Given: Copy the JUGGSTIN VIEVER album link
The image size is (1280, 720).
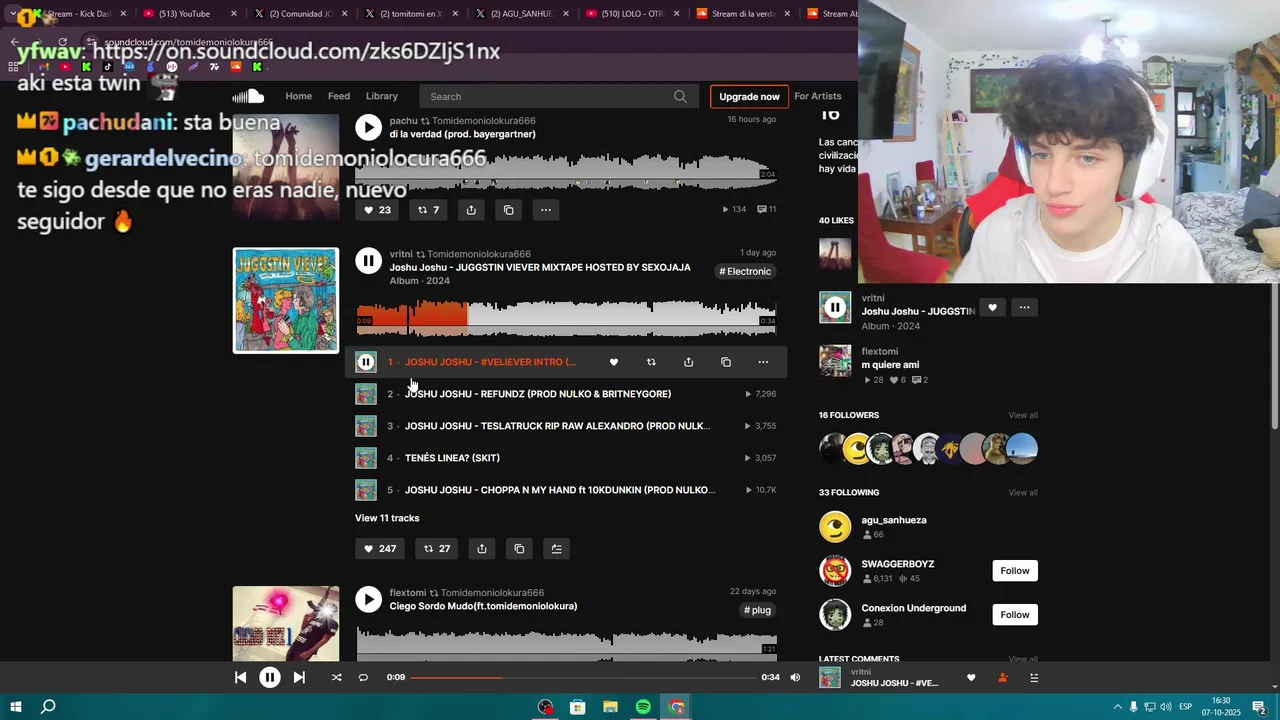Looking at the screenshot, I should 519,549.
